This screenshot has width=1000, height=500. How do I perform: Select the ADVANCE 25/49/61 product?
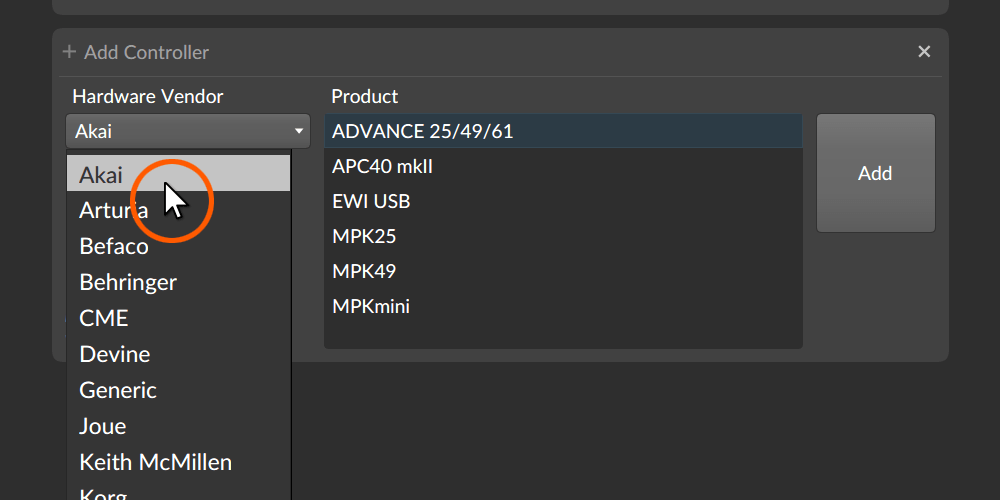[563, 131]
